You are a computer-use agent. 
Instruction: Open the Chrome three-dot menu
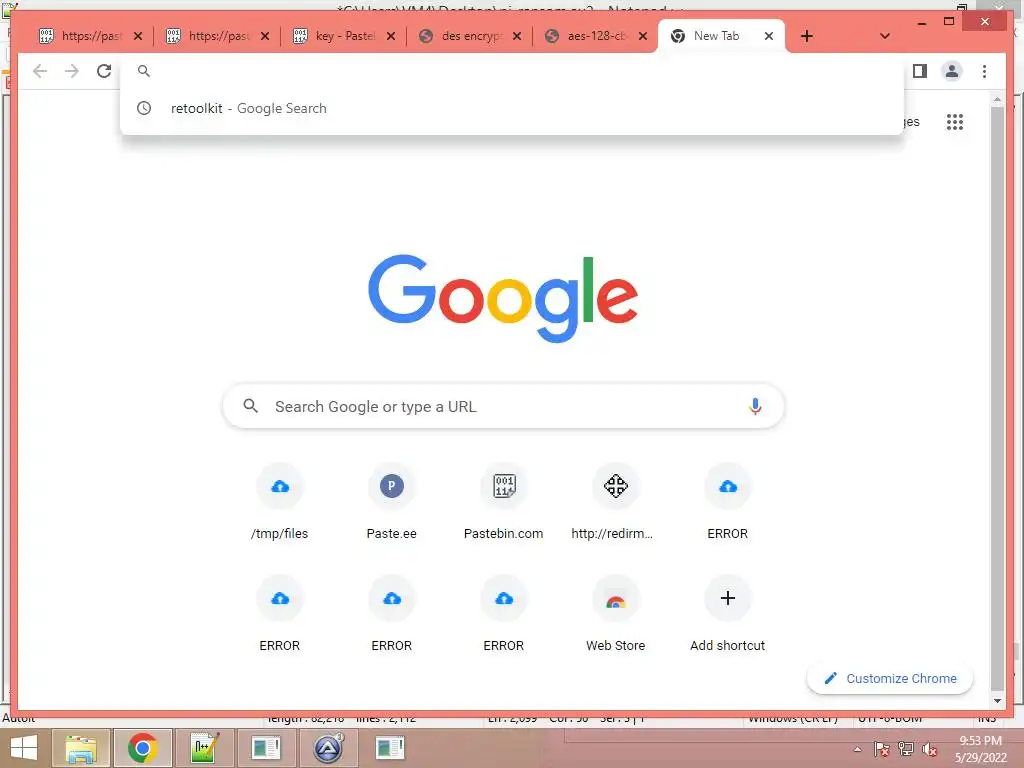point(984,71)
